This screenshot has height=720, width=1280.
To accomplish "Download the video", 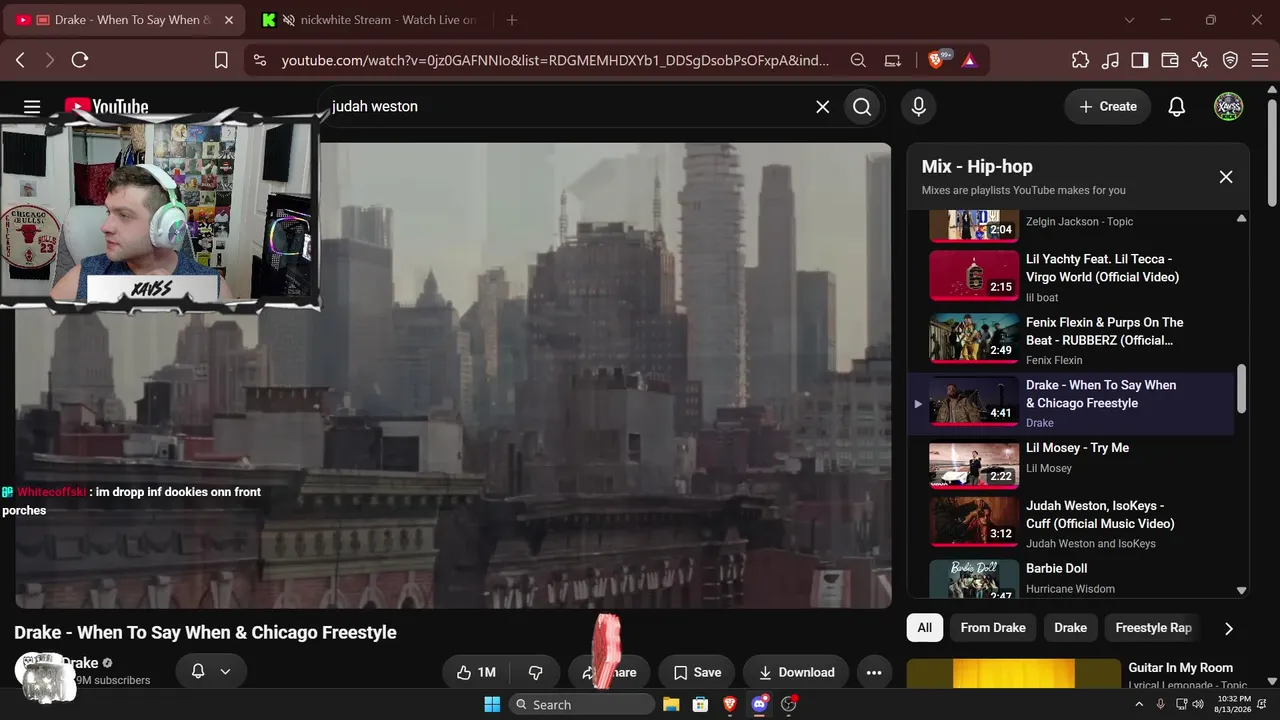I will click(796, 673).
